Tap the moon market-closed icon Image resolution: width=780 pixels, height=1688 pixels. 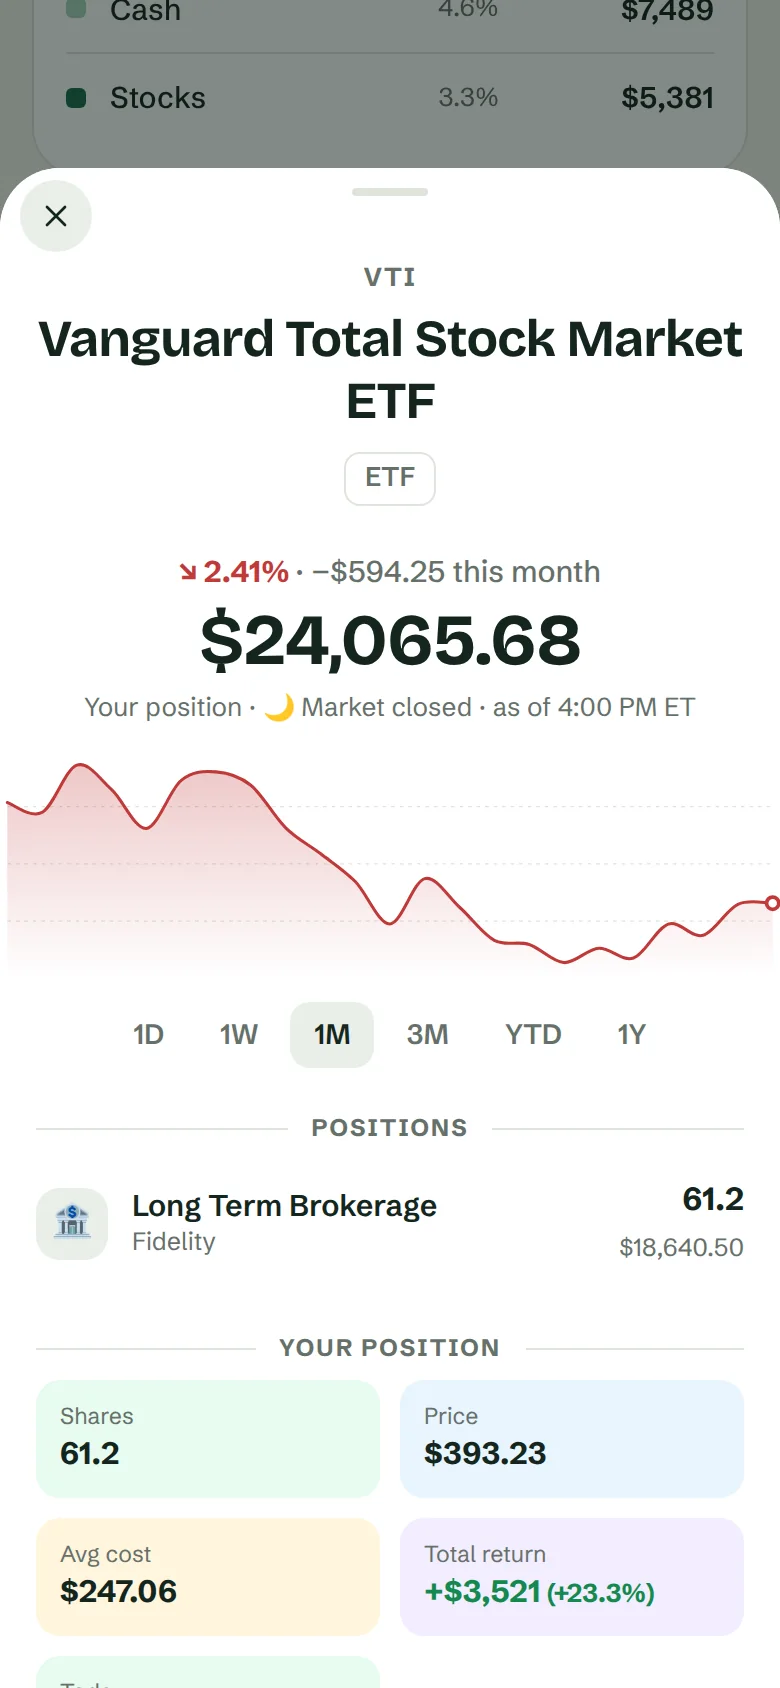pyautogui.click(x=279, y=707)
